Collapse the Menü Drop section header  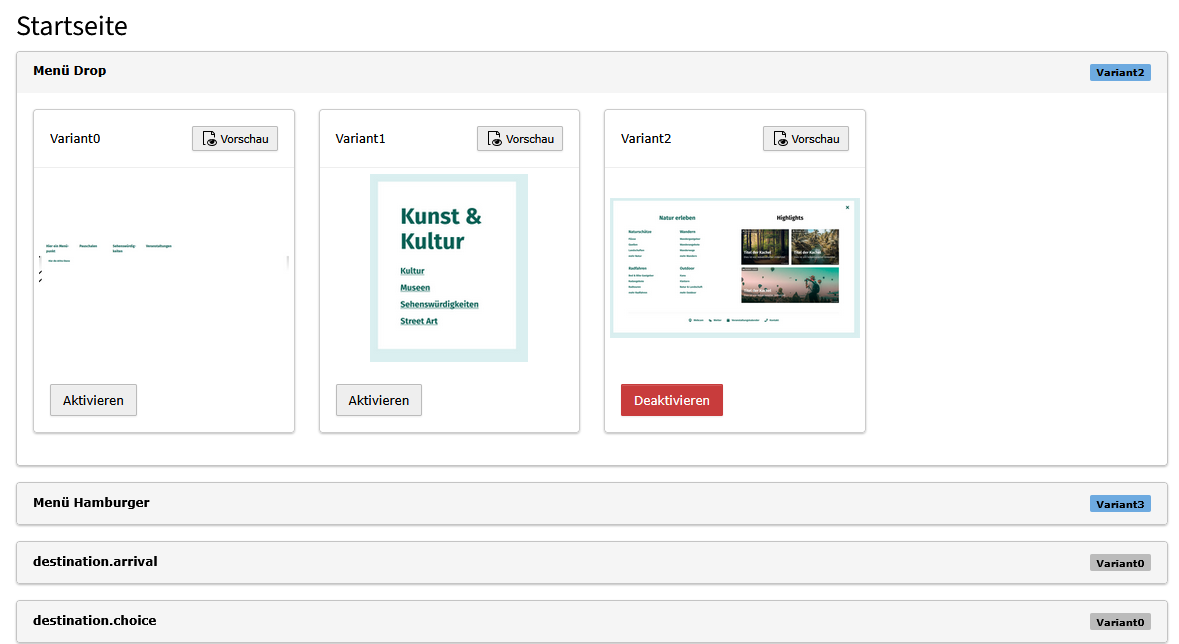(70, 71)
